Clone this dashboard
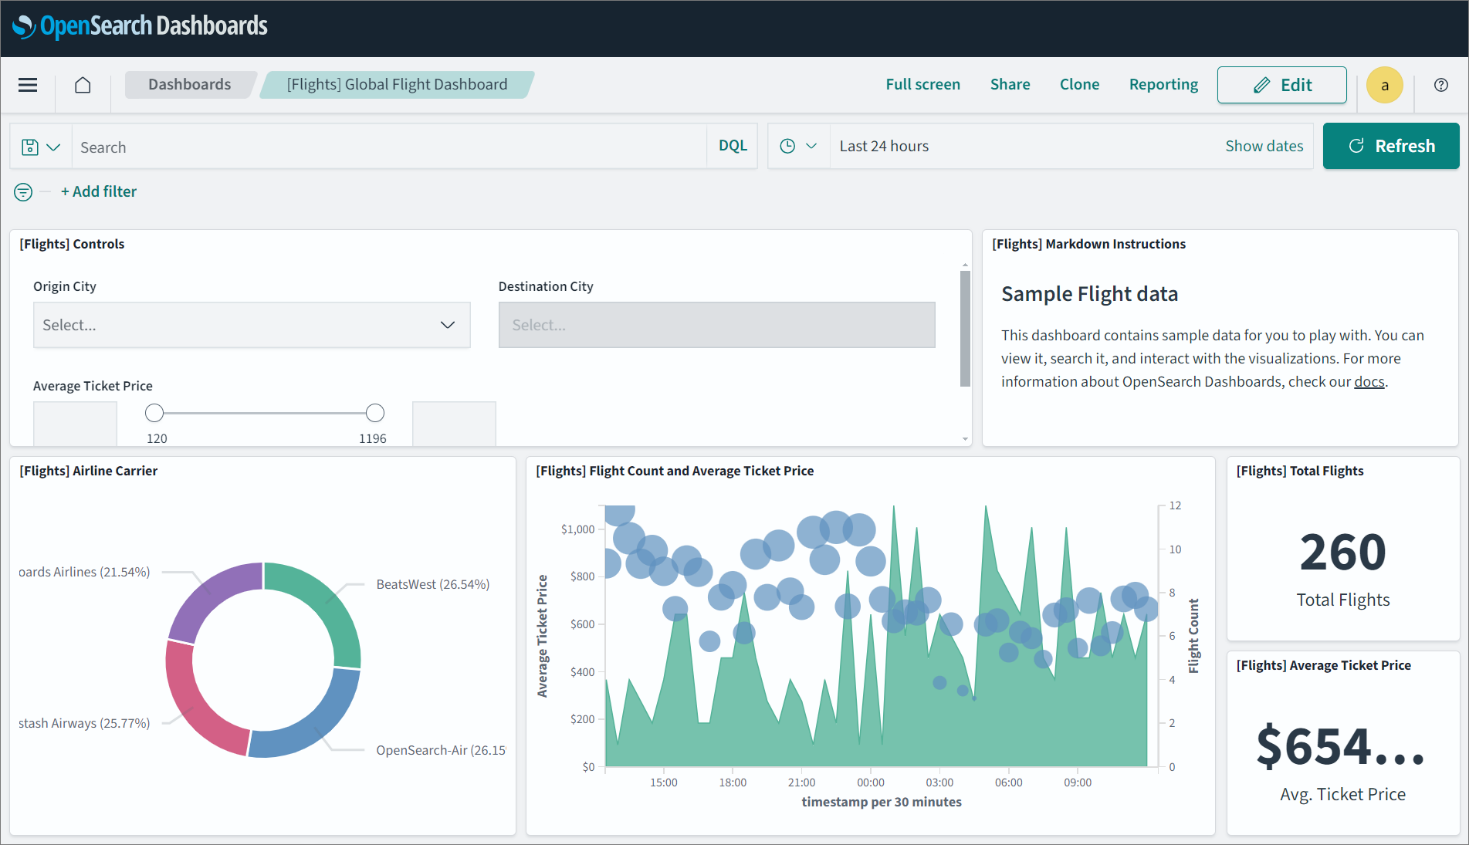 coord(1080,85)
